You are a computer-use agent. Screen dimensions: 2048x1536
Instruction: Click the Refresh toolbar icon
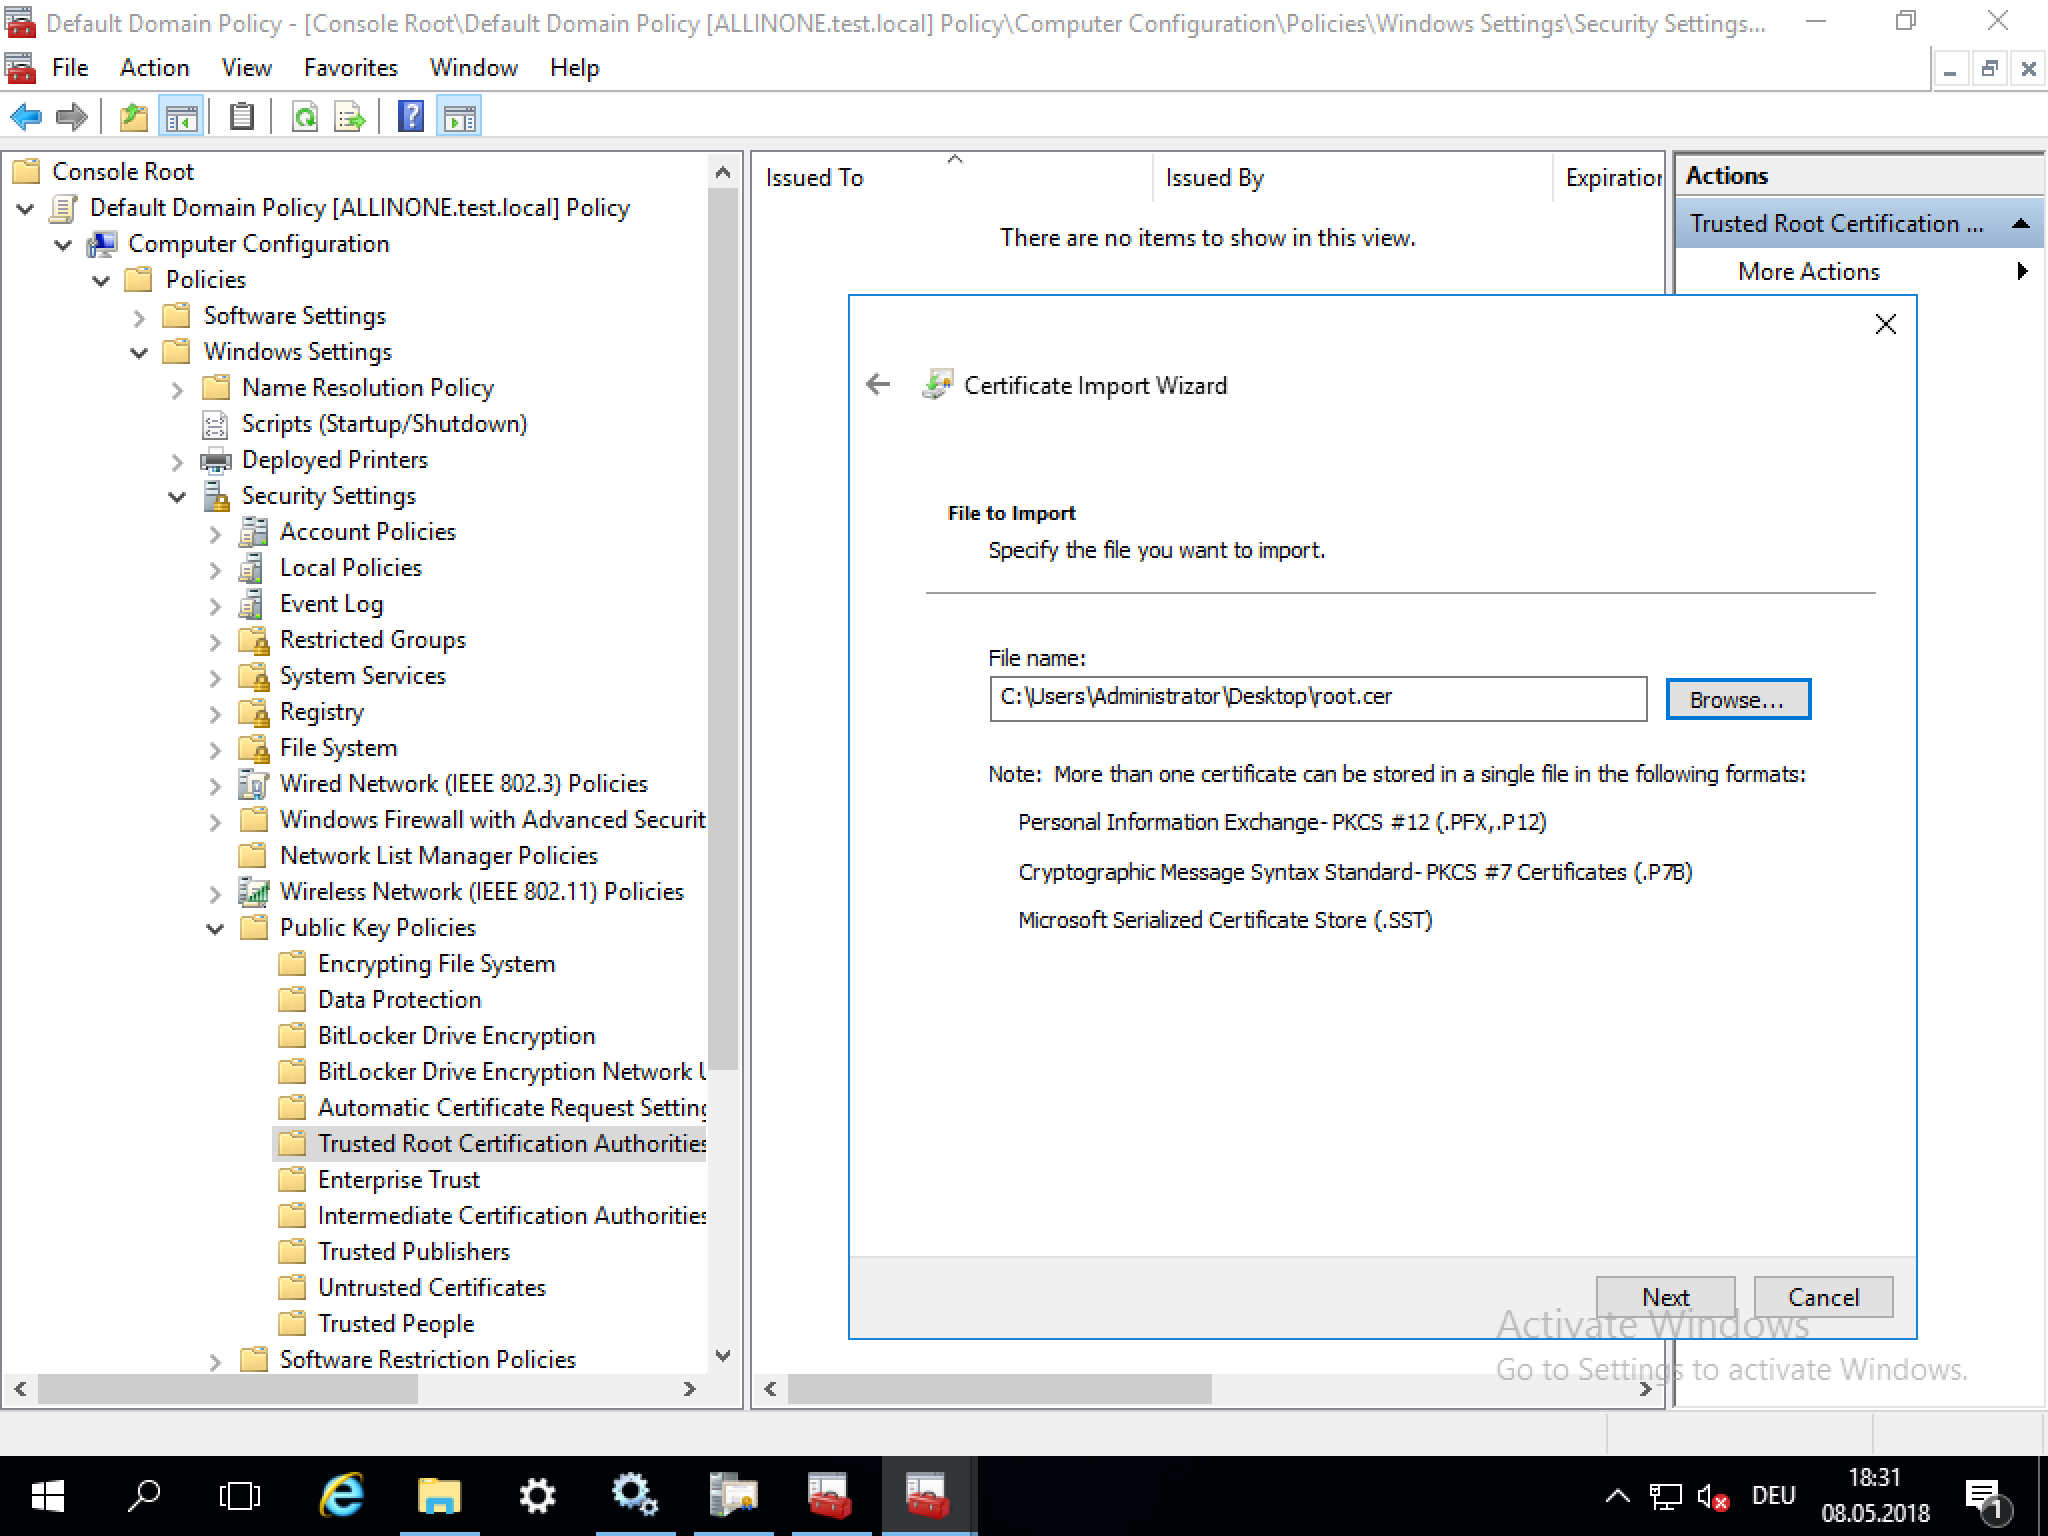coord(305,118)
